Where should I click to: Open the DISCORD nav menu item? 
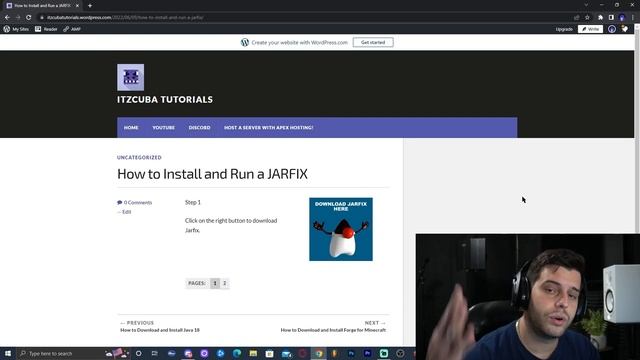tap(200, 128)
